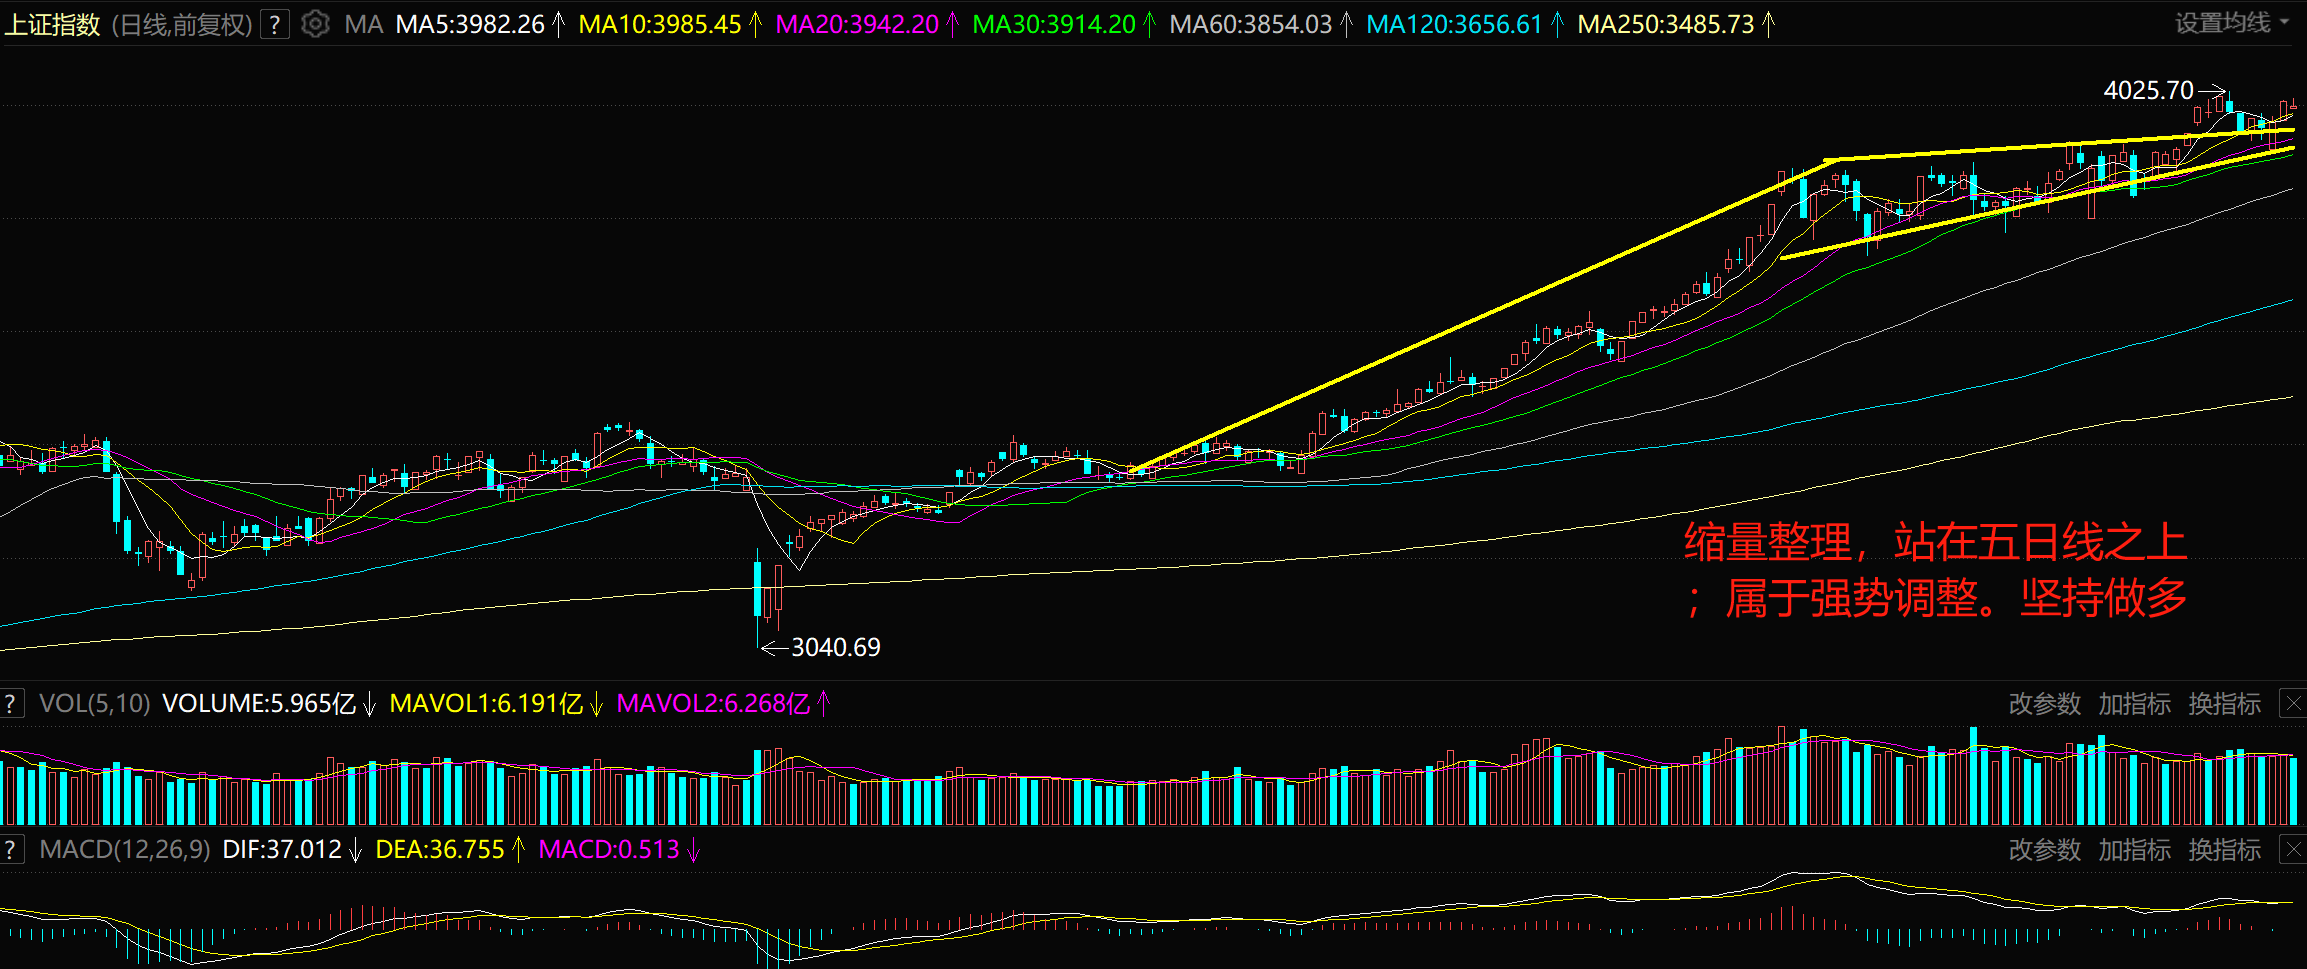Select the 上证指数 title text
Screen dimensions: 2307x969
click(x=53, y=24)
